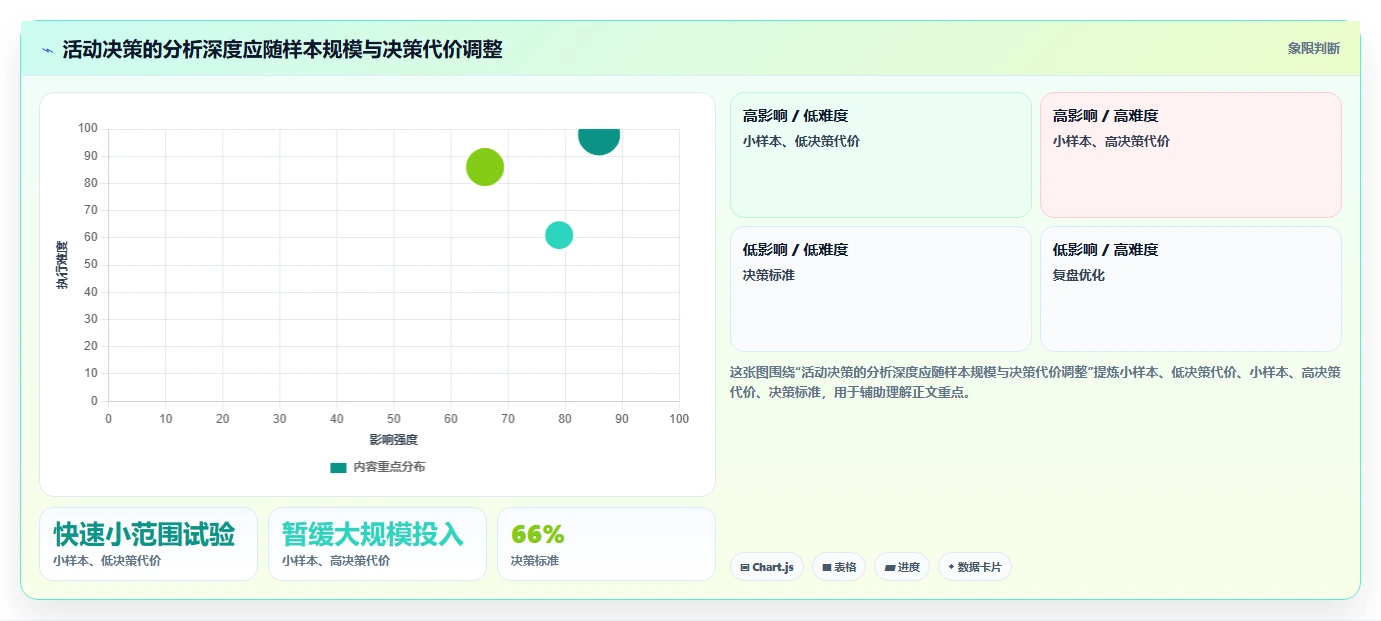Screen dimensions: 1381x621
Task: Click the Chart.js tag
Action: [x=767, y=567]
